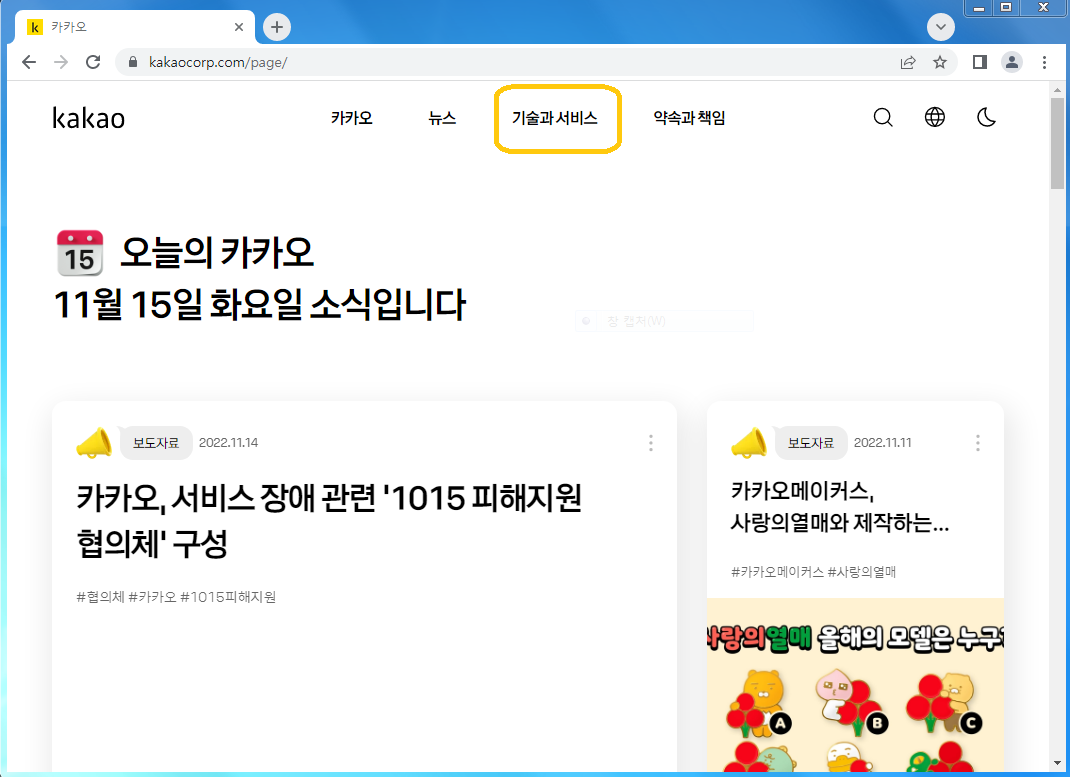Image resolution: width=1070 pixels, height=777 pixels.
Task: Open the 기술과 서비스 menu item
Action: click(555, 118)
